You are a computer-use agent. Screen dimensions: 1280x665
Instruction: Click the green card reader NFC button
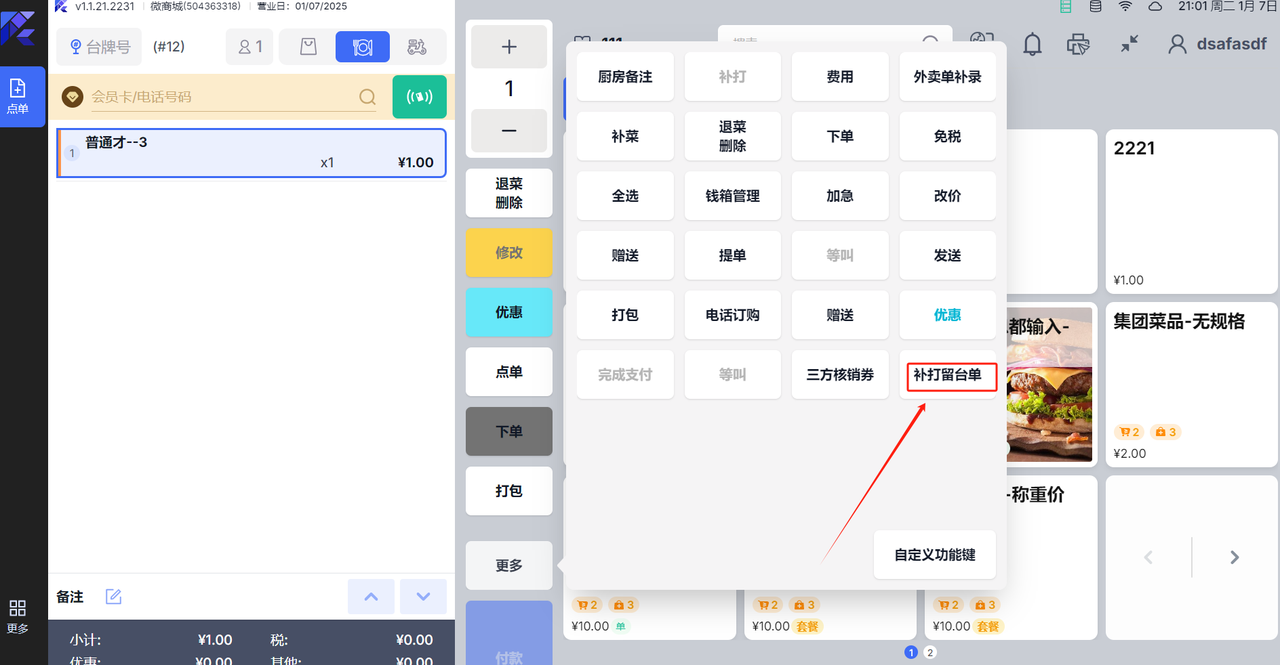tap(419, 97)
